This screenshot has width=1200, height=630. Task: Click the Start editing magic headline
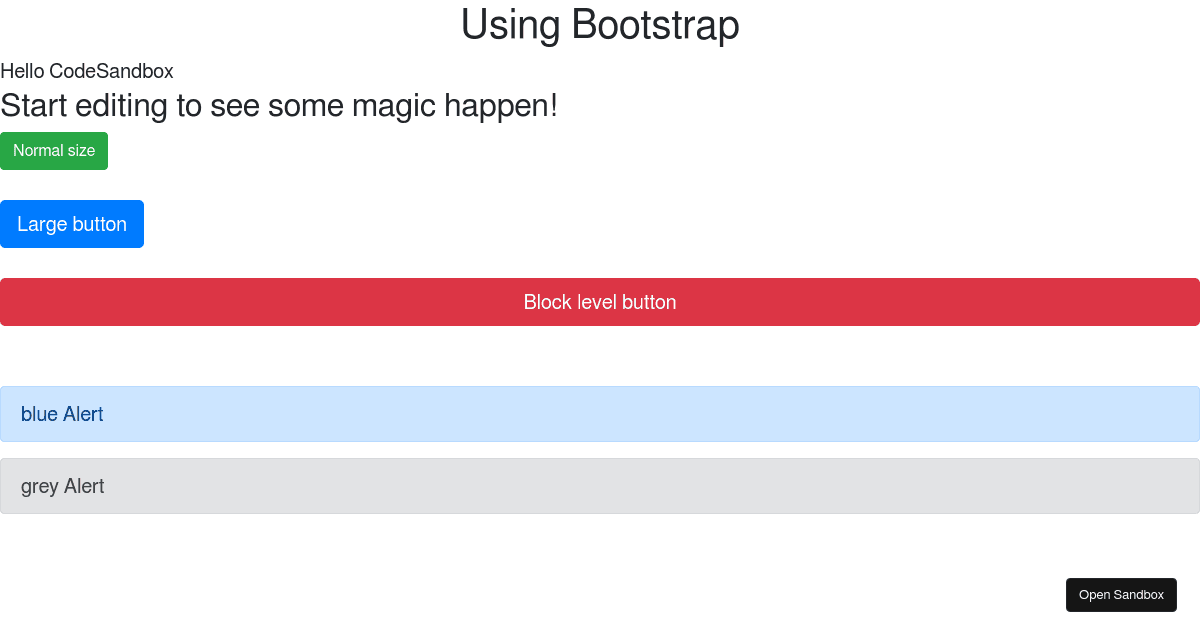point(279,105)
